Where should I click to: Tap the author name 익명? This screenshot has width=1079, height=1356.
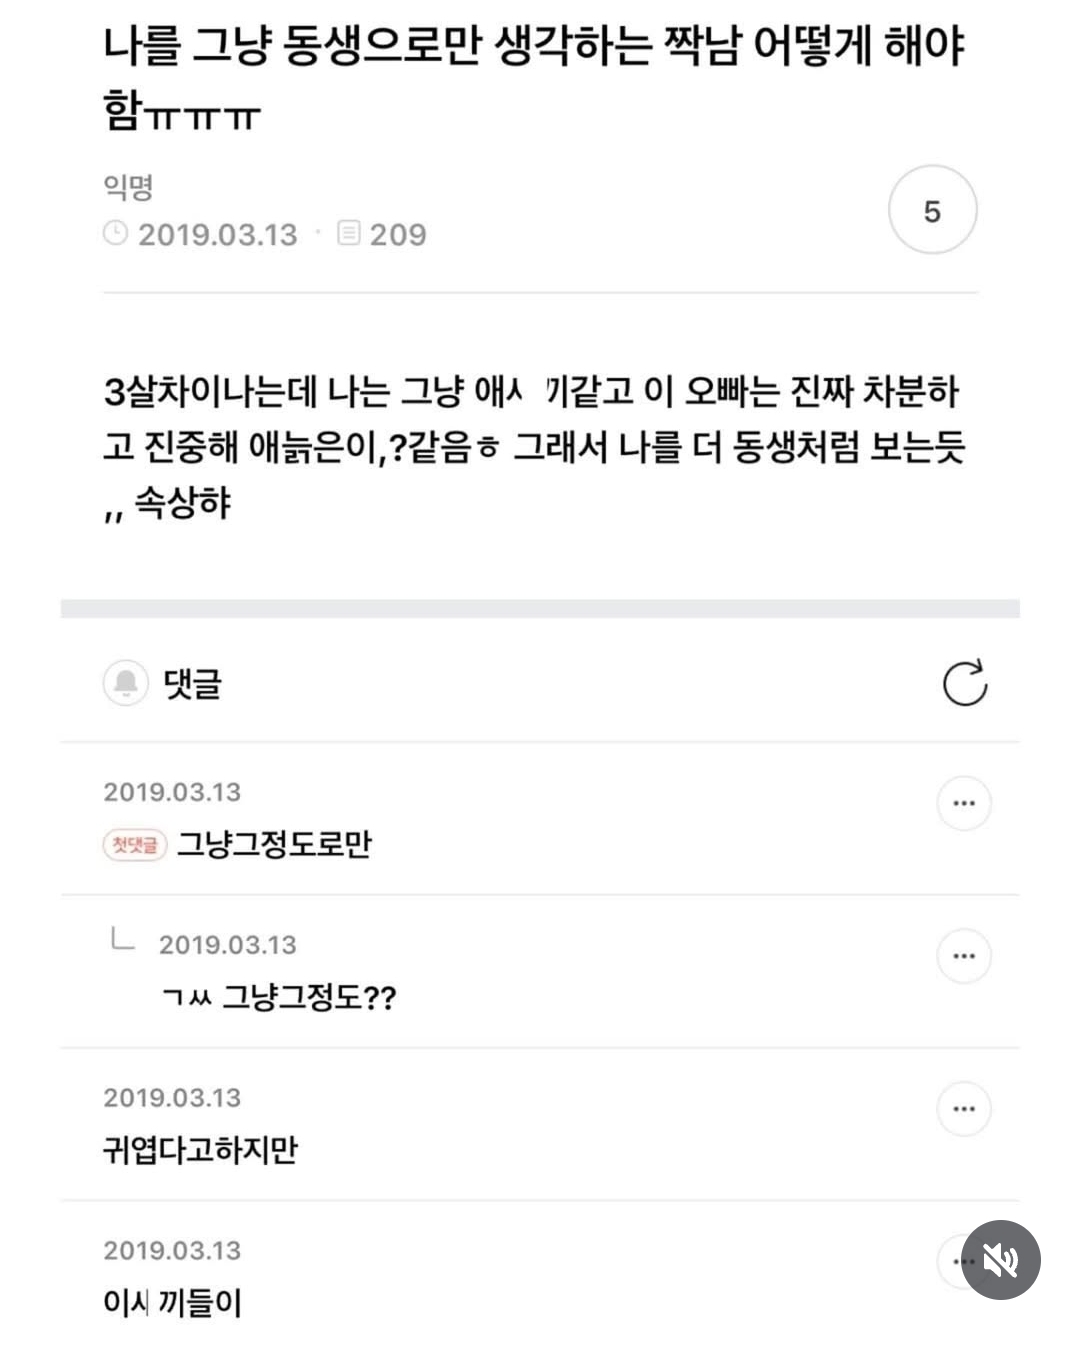click(x=128, y=187)
